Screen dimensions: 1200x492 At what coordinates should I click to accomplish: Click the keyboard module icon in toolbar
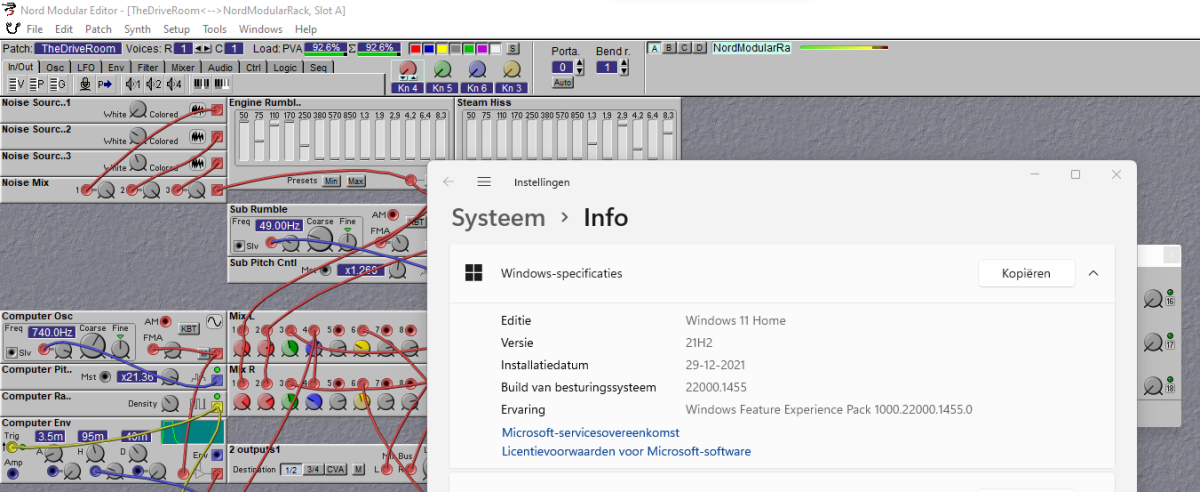click(x=202, y=84)
